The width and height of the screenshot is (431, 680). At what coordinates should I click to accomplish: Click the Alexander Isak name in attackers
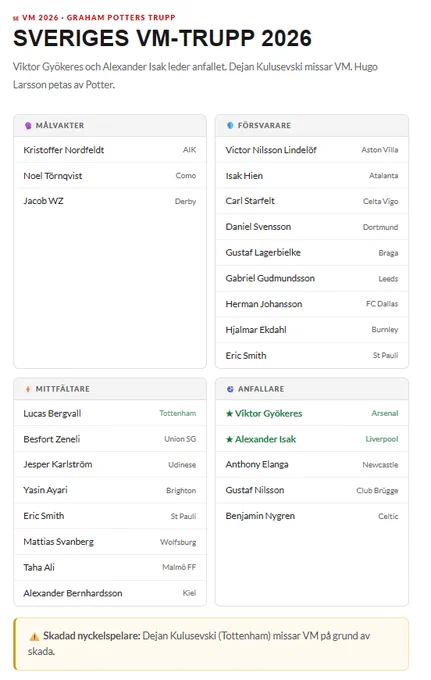pyautogui.click(x=265, y=439)
